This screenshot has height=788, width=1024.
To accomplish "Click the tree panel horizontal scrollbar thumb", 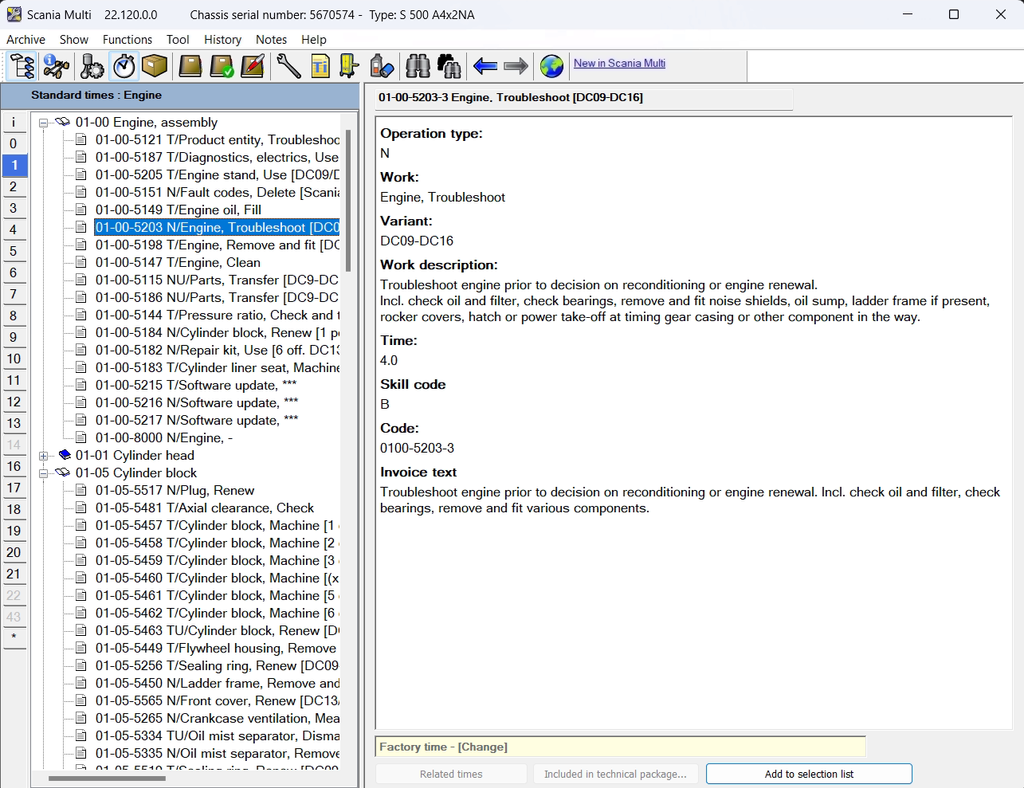I will (108, 778).
